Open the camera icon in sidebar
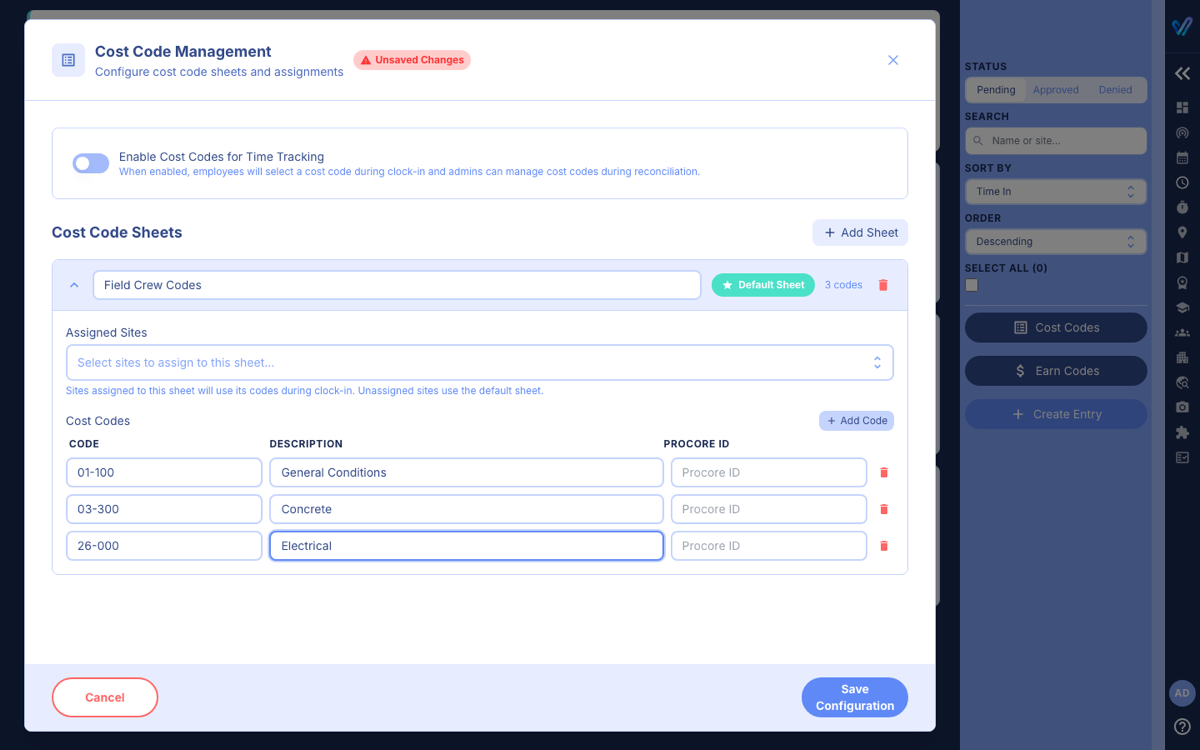Viewport: 1200px width, 750px height. point(1182,408)
